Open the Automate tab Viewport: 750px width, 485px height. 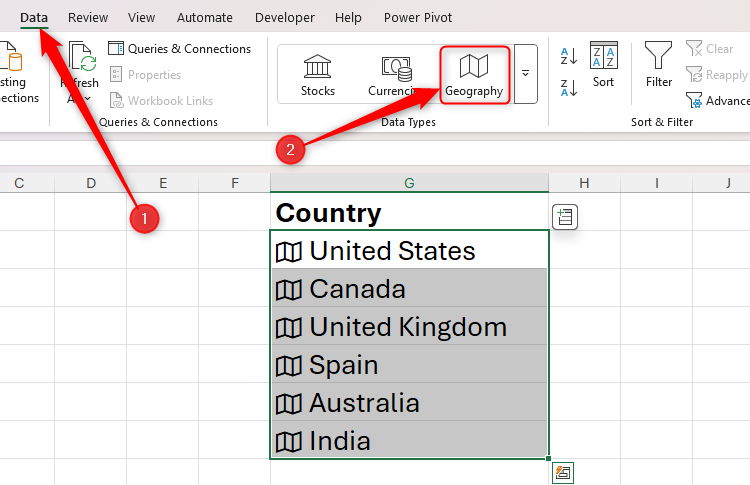(204, 18)
